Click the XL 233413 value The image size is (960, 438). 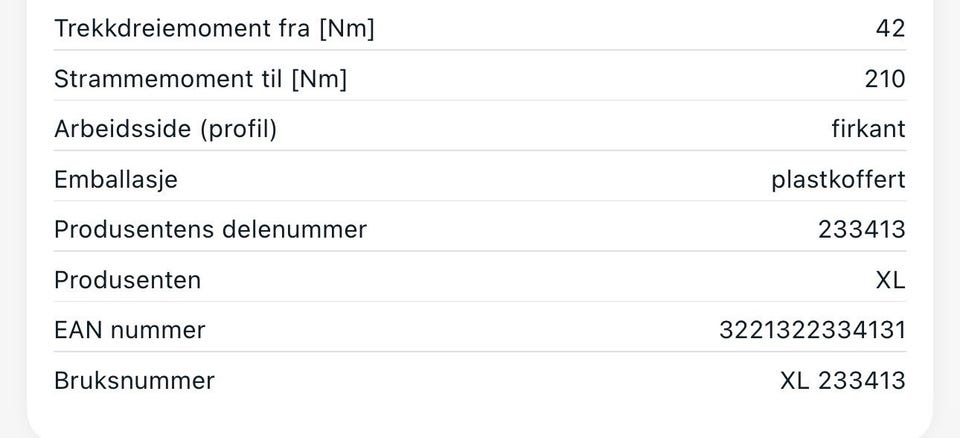coord(842,380)
